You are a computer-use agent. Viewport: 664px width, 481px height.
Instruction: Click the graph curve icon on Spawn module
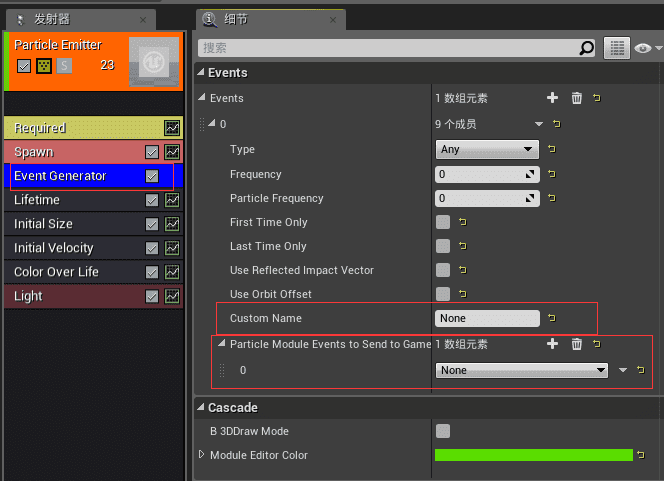pos(172,152)
